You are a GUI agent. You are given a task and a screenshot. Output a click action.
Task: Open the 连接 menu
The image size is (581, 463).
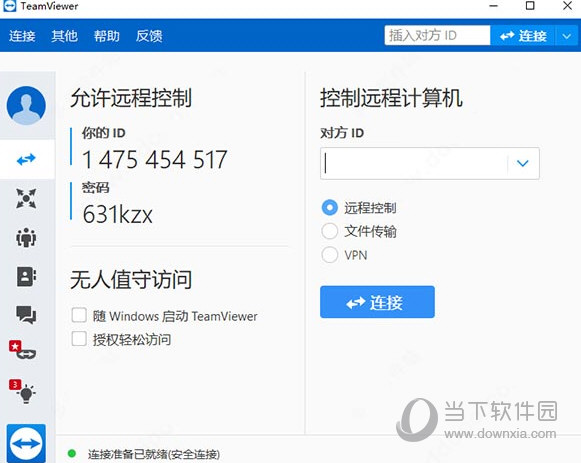pos(22,36)
